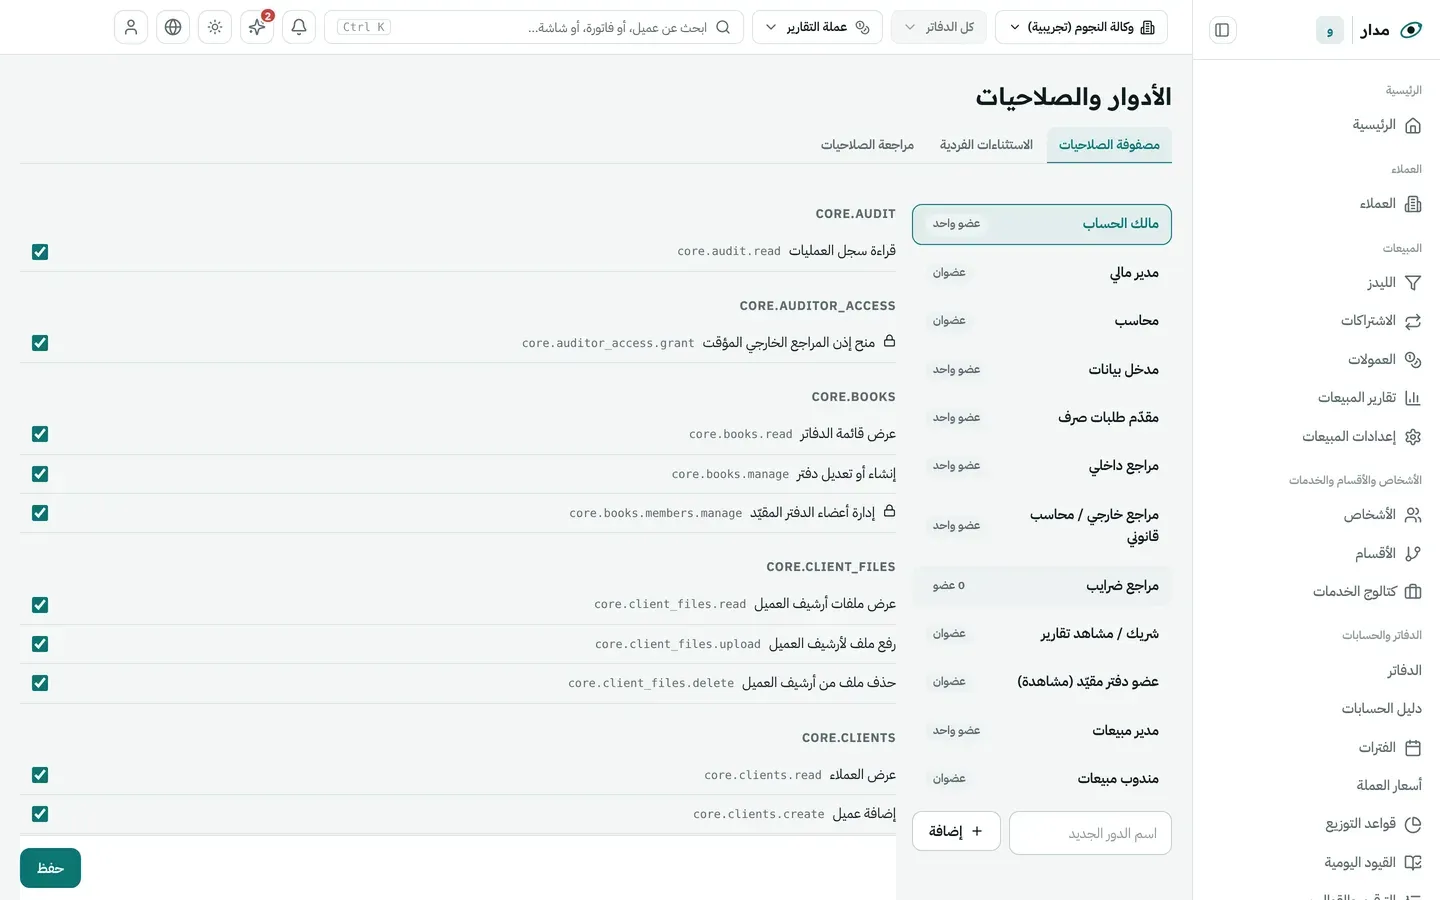The image size is (1440, 900).
Task: Select the محاسب role
Action: pyautogui.click(x=1042, y=321)
